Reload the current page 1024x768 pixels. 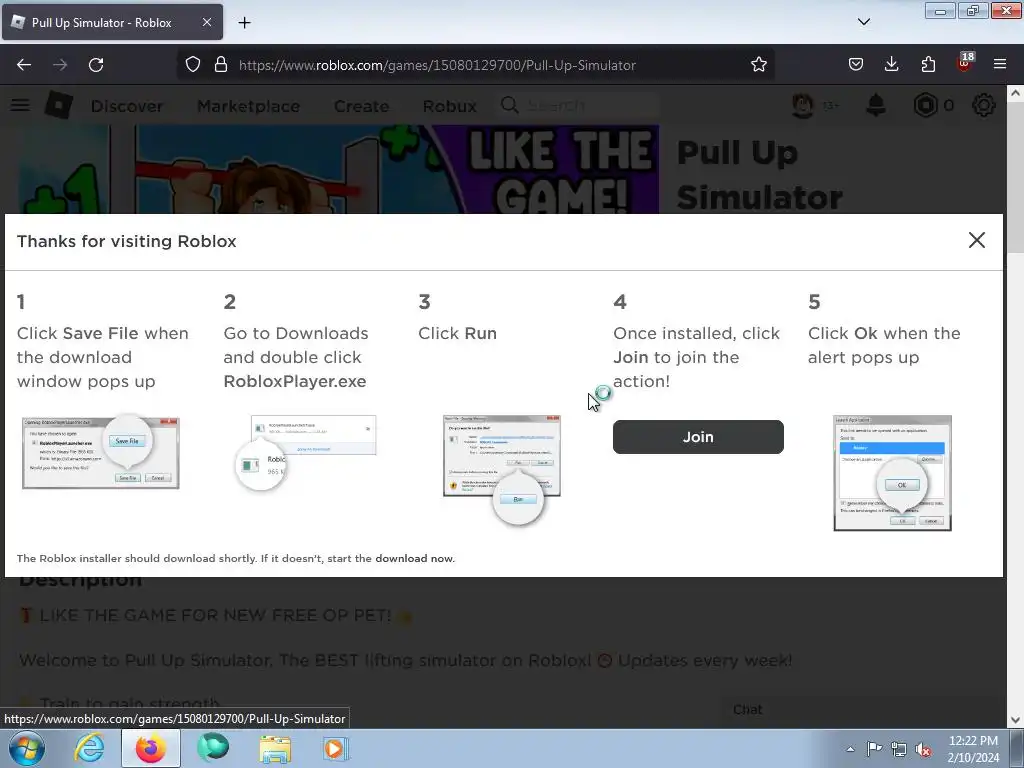(x=96, y=65)
